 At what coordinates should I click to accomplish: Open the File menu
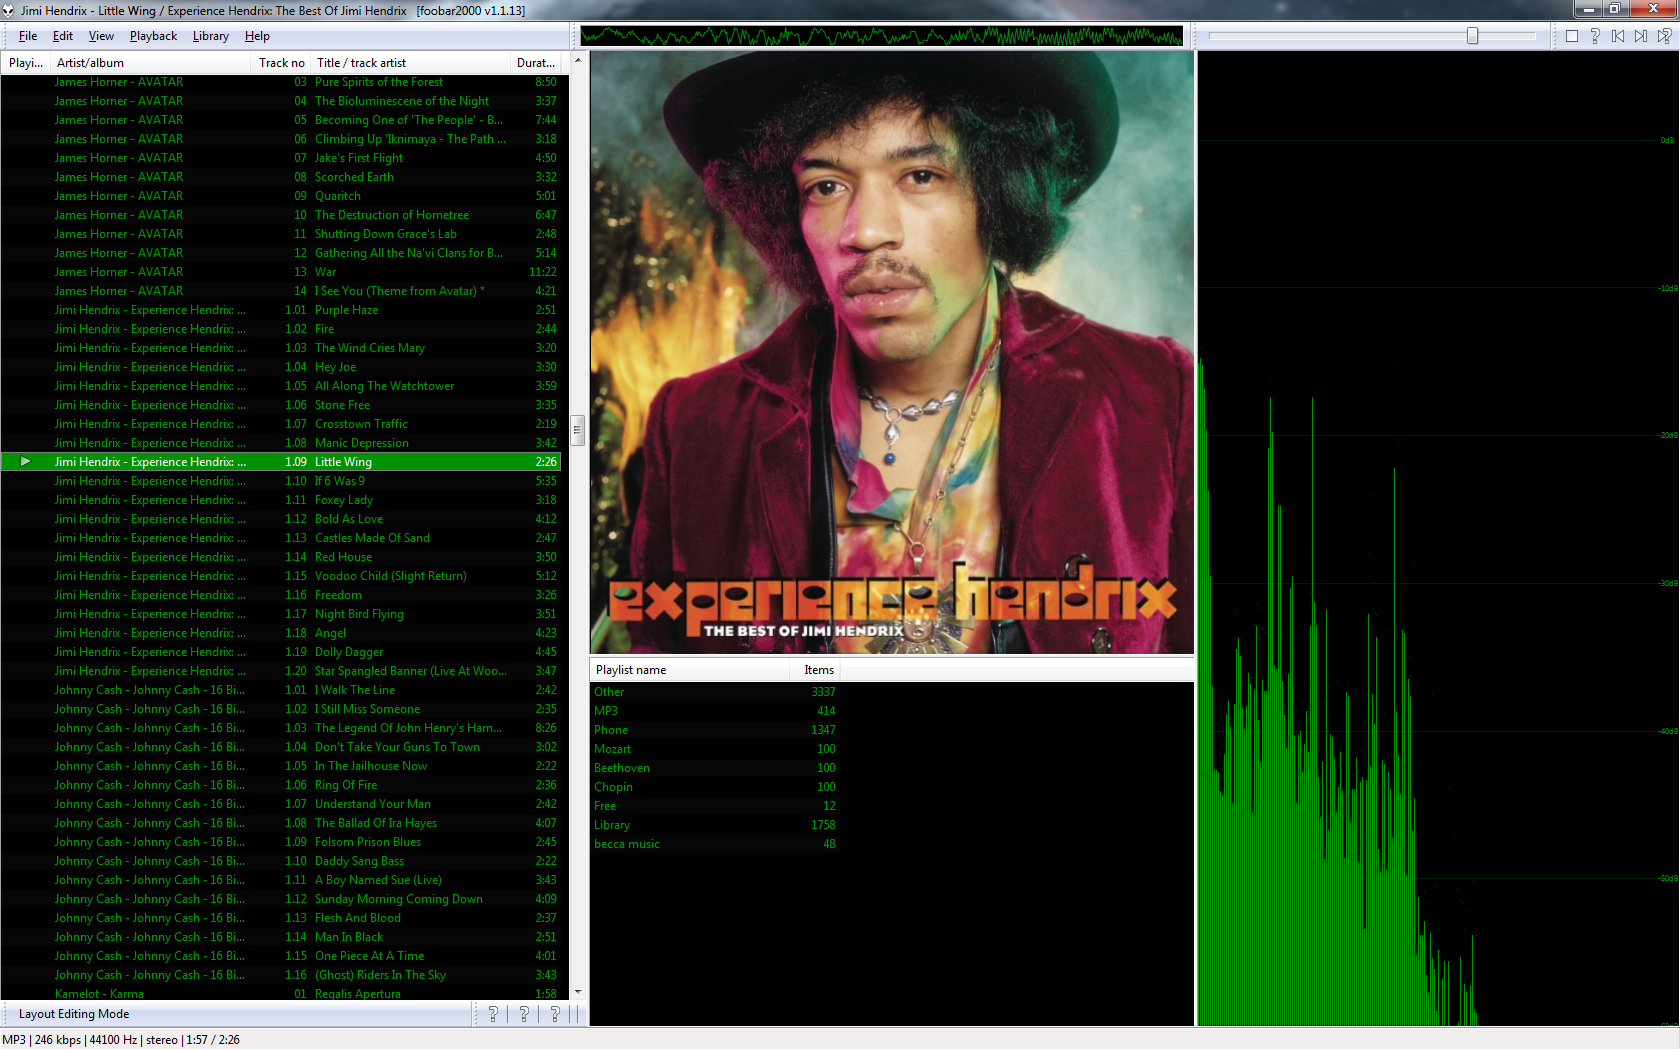[28, 36]
